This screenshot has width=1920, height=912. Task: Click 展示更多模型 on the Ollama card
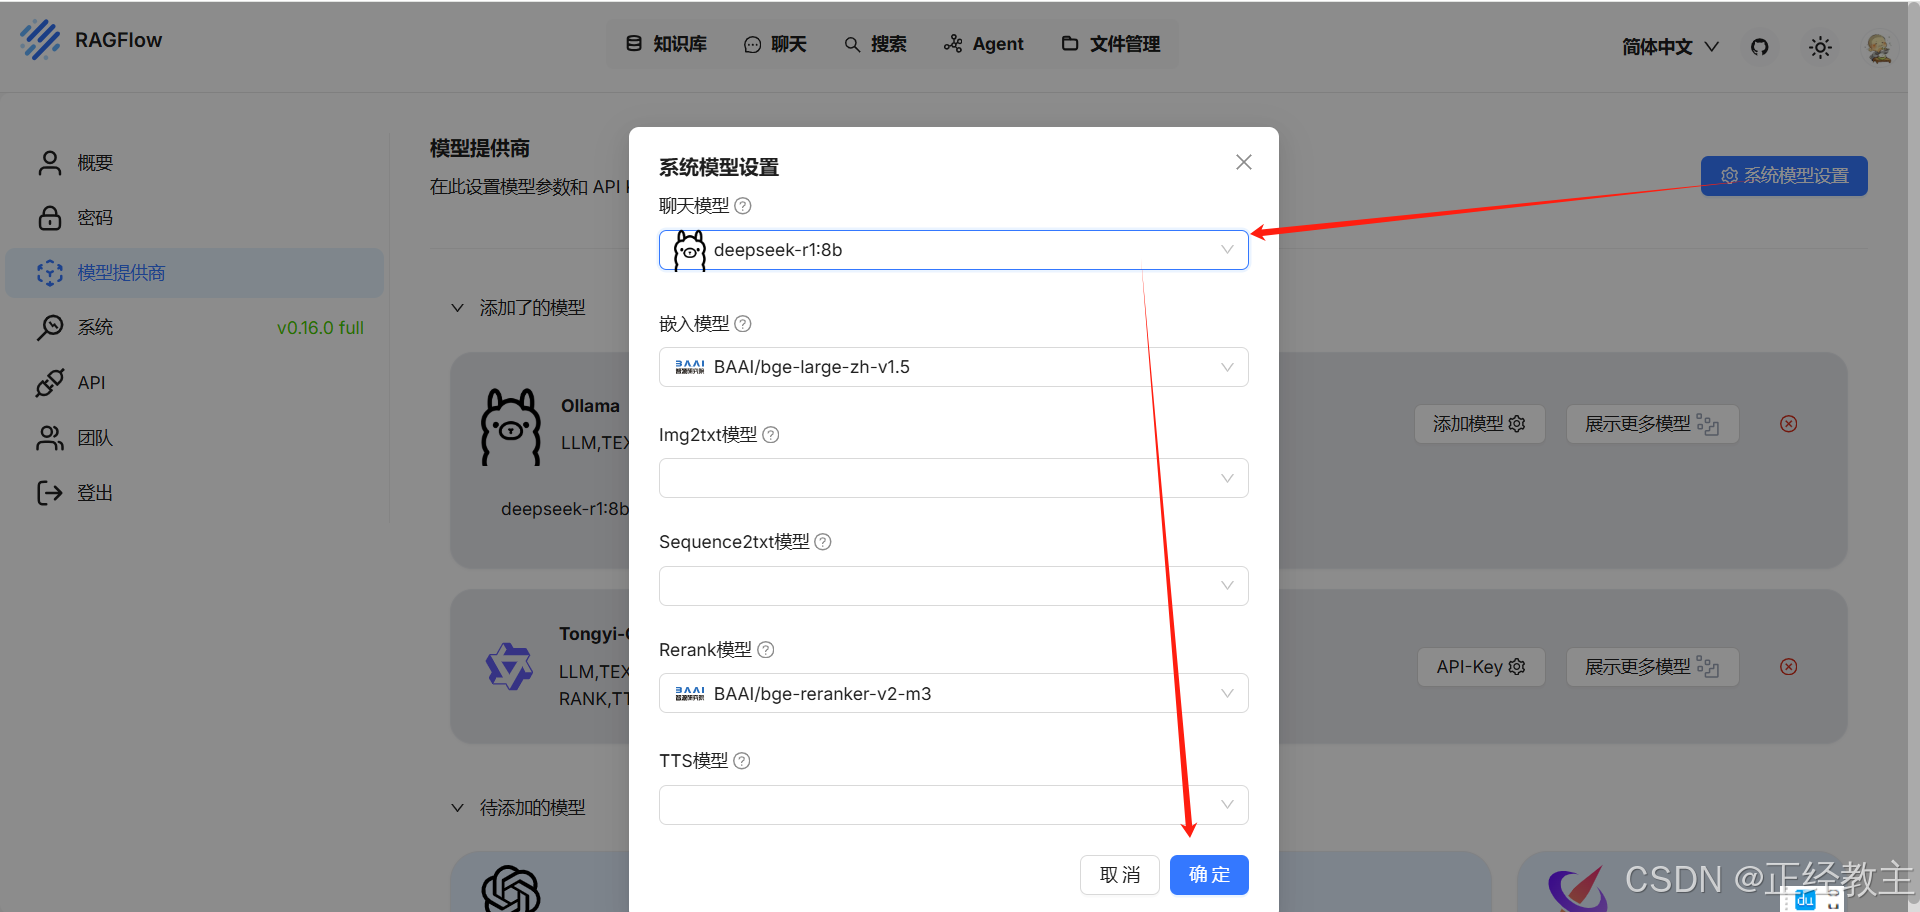[1652, 424]
